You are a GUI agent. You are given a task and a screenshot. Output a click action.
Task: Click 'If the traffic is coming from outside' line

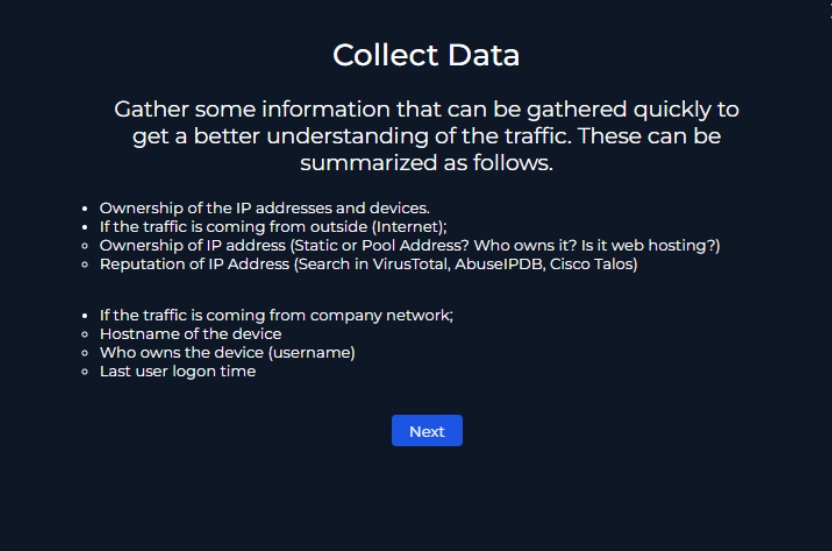[273, 227]
